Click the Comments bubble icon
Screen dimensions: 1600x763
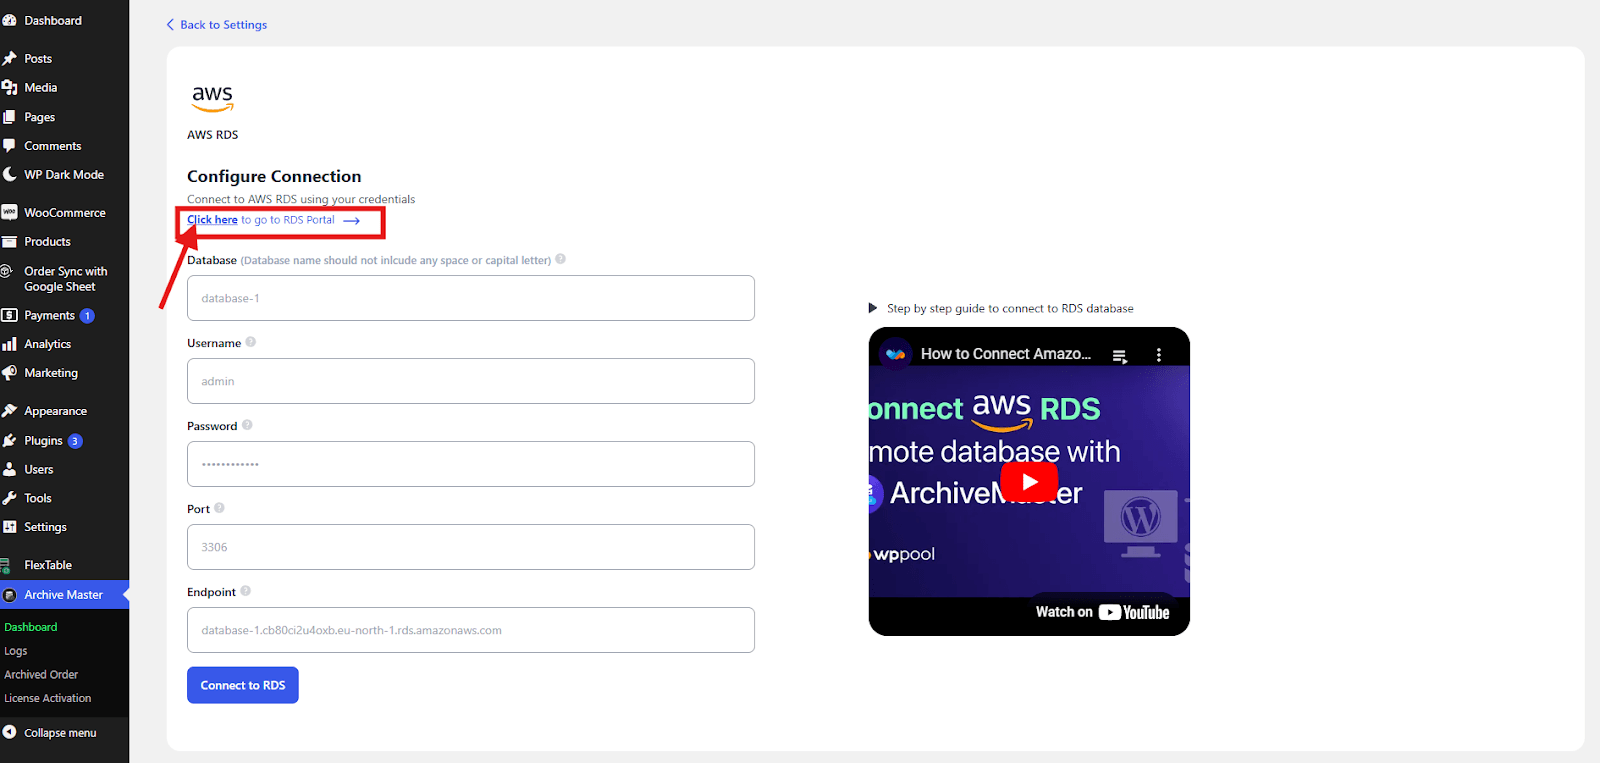9,146
